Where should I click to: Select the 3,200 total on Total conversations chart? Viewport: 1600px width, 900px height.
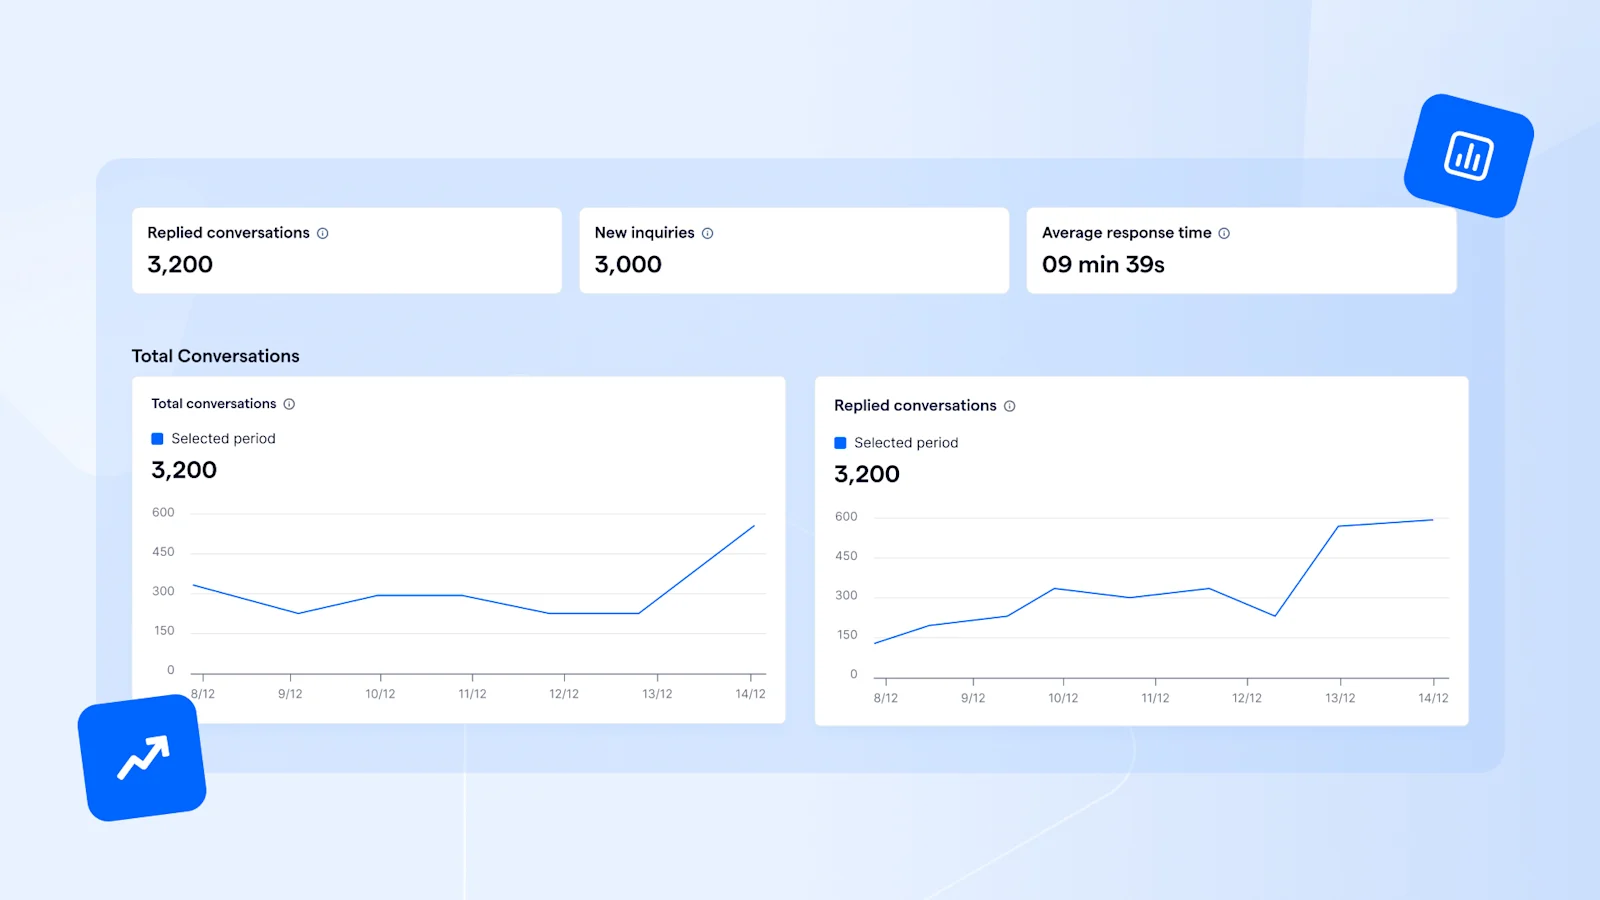(184, 470)
